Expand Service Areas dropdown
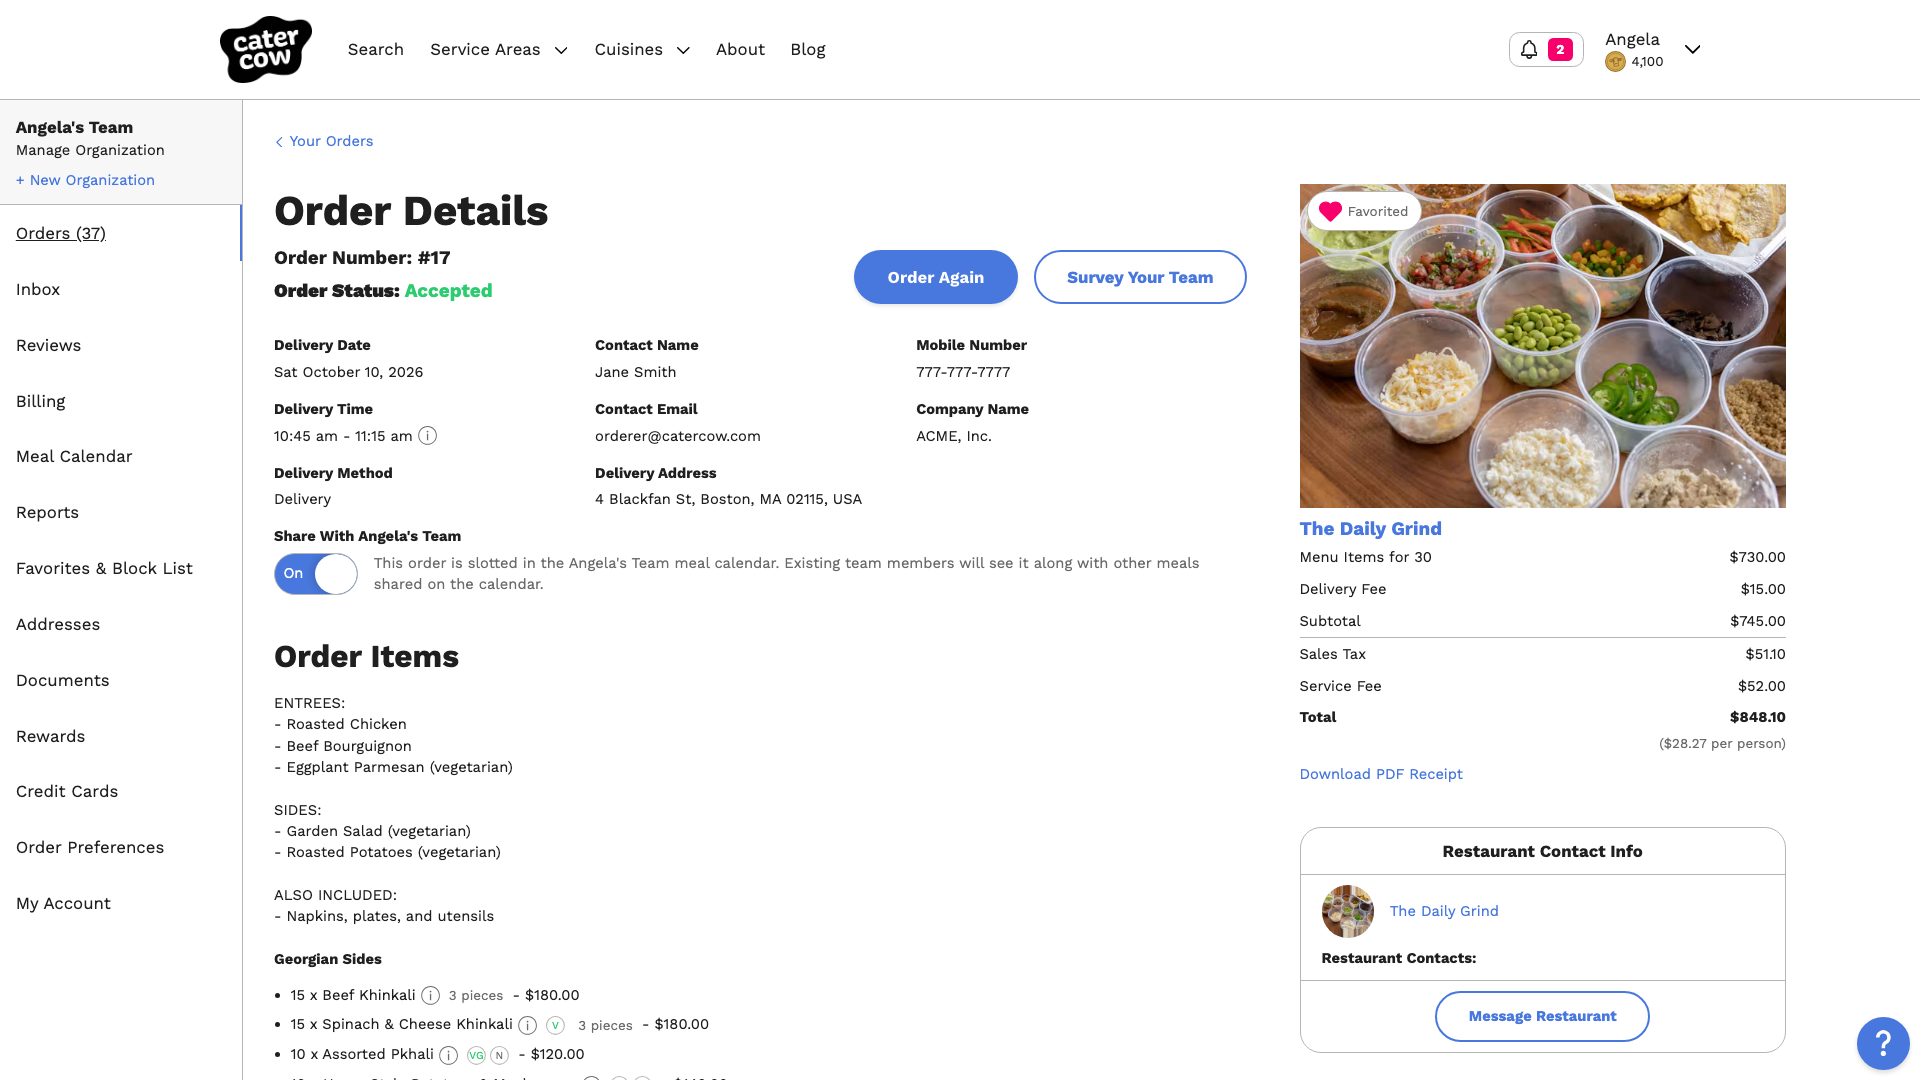 pyautogui.click(x=499, y=49)
